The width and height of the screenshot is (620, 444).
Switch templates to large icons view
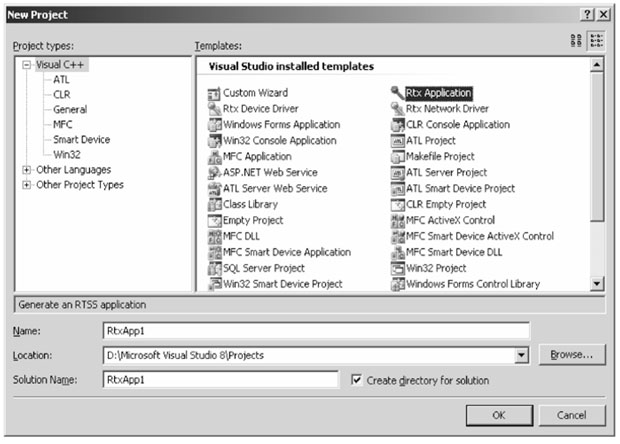pyautogui.click(x=576, y=40)
